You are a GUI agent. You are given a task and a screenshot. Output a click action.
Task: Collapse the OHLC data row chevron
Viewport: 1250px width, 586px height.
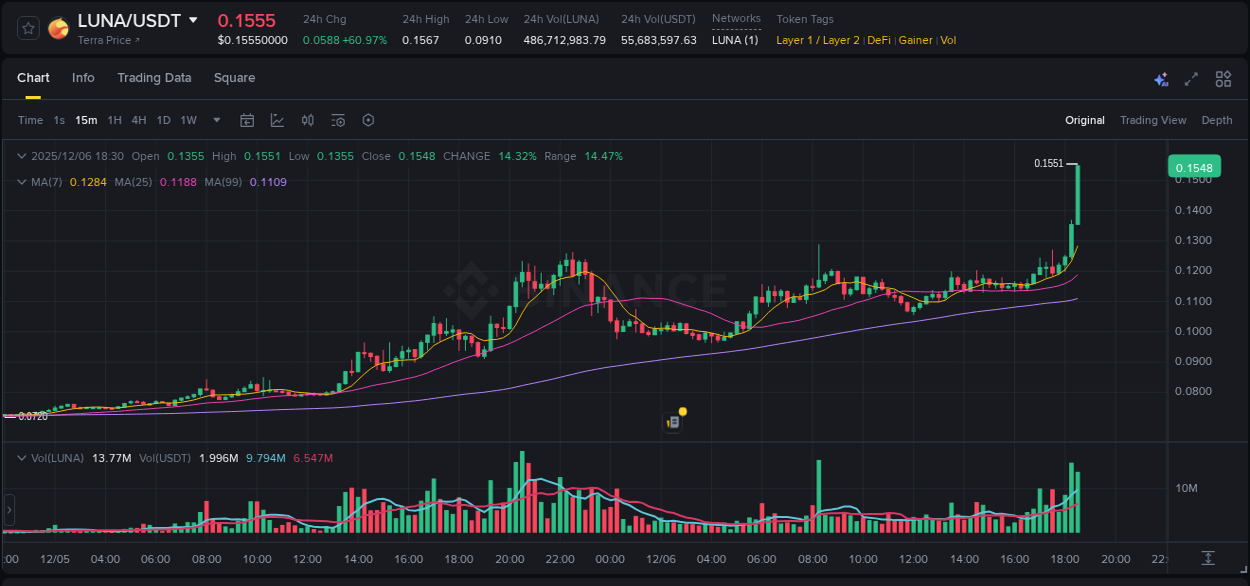point(21,156)
